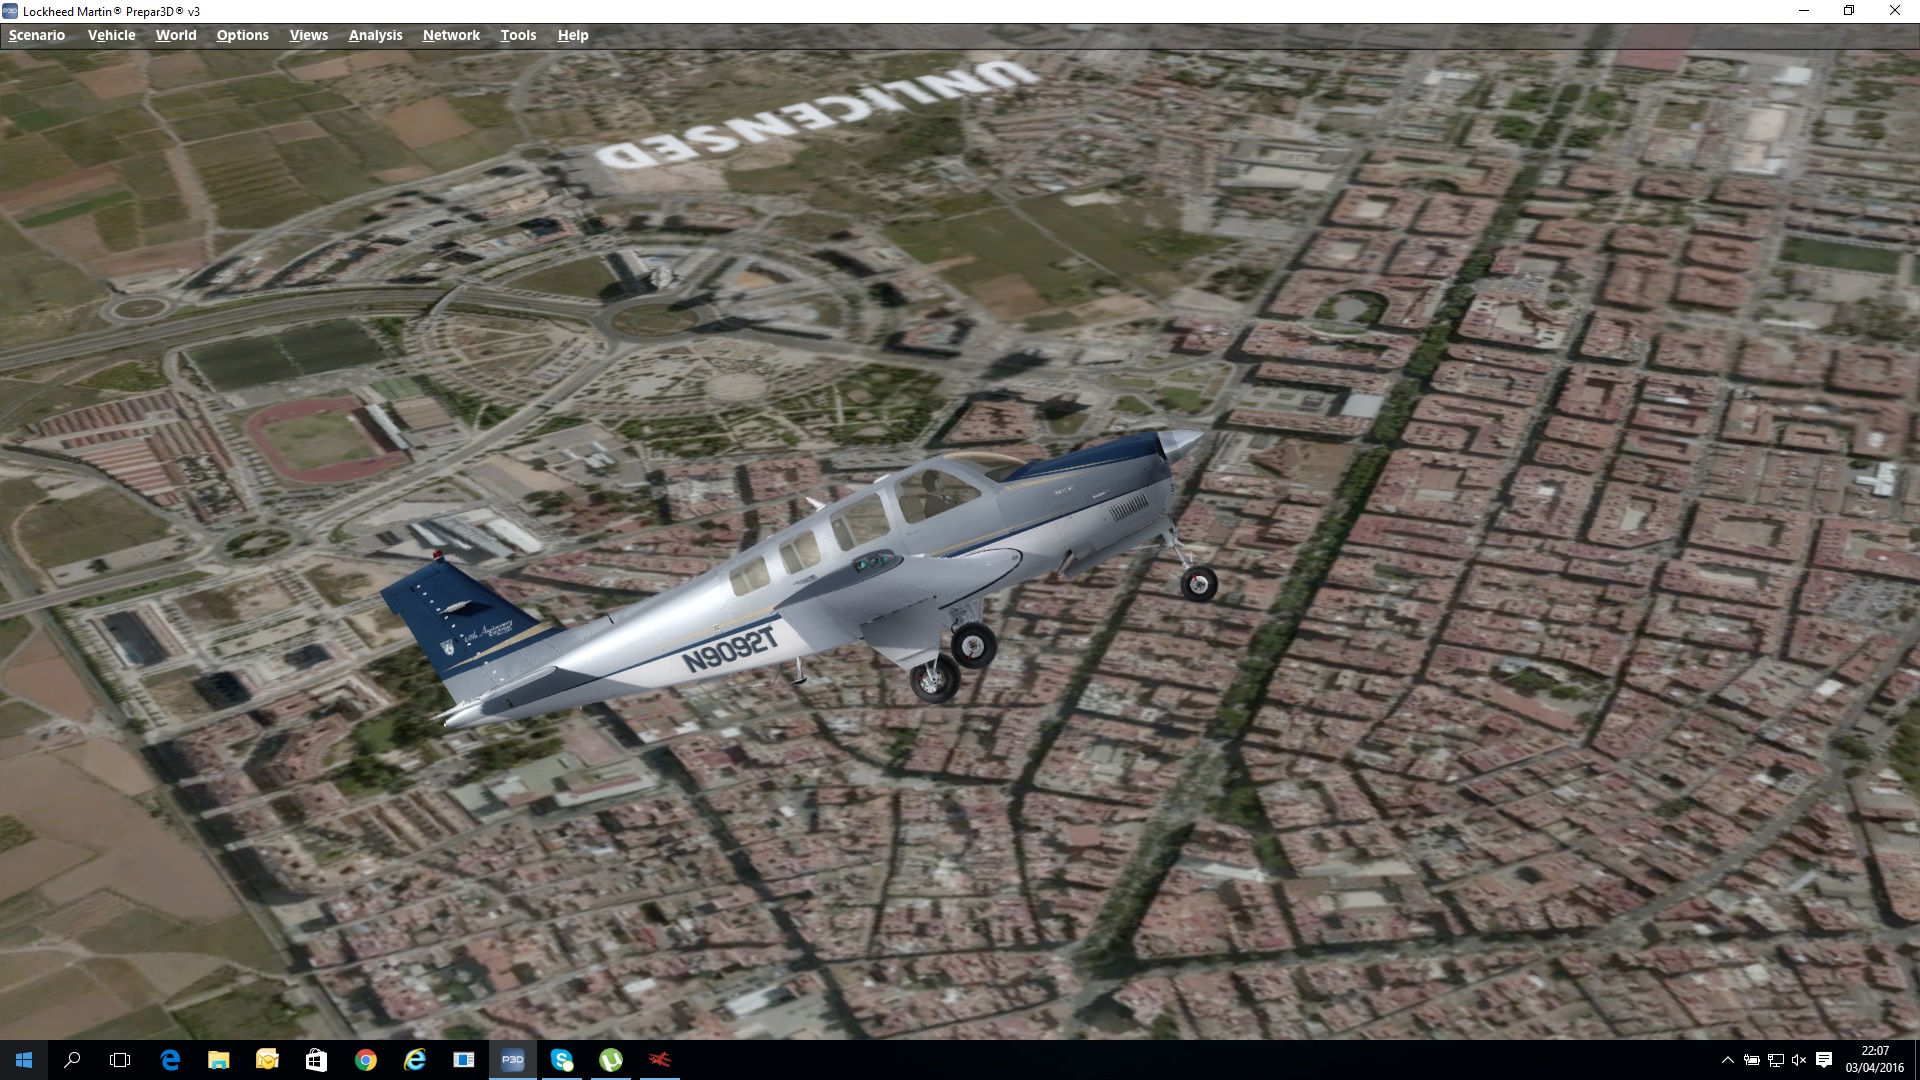Viewport: 1920px width, 1080px height.
Task: Open the Vehicle menu
Action: pyautogui.click(x=111, y=35)
